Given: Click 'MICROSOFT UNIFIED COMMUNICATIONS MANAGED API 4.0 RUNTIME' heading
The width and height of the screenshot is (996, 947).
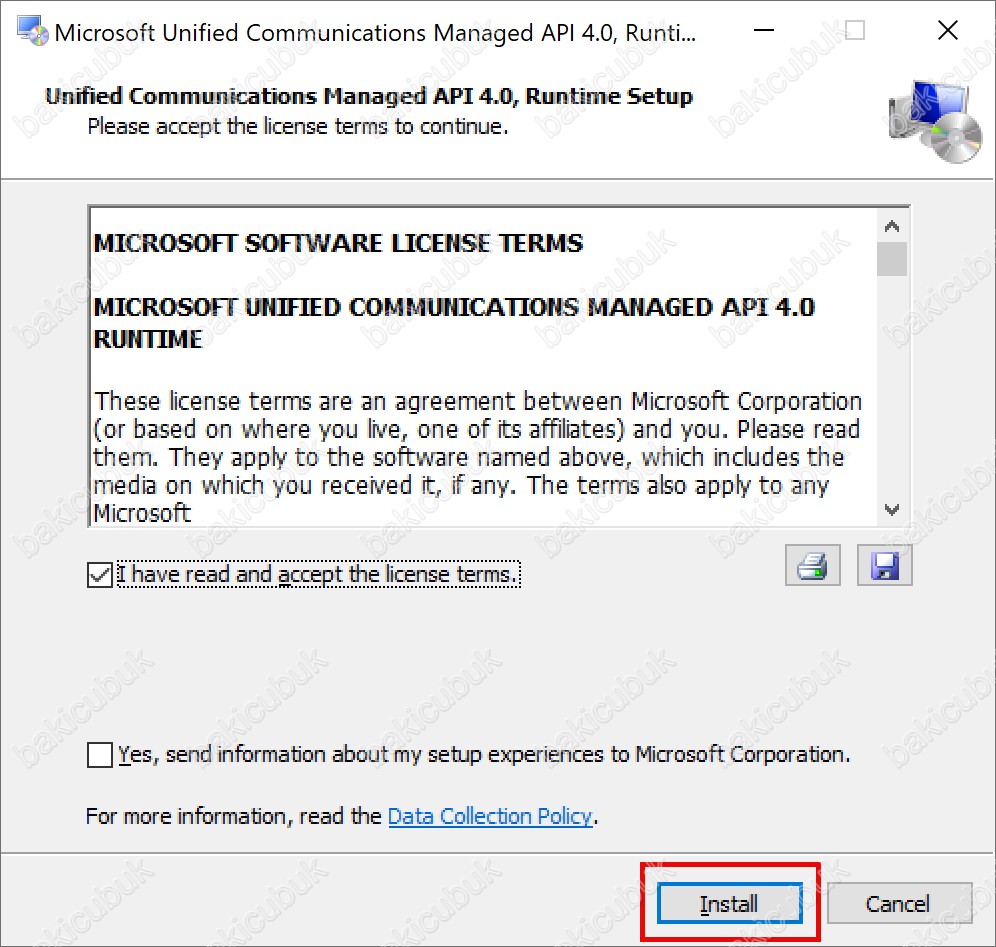Looking at the screenshot, I should pyautogui.click(x=454, y=323).
